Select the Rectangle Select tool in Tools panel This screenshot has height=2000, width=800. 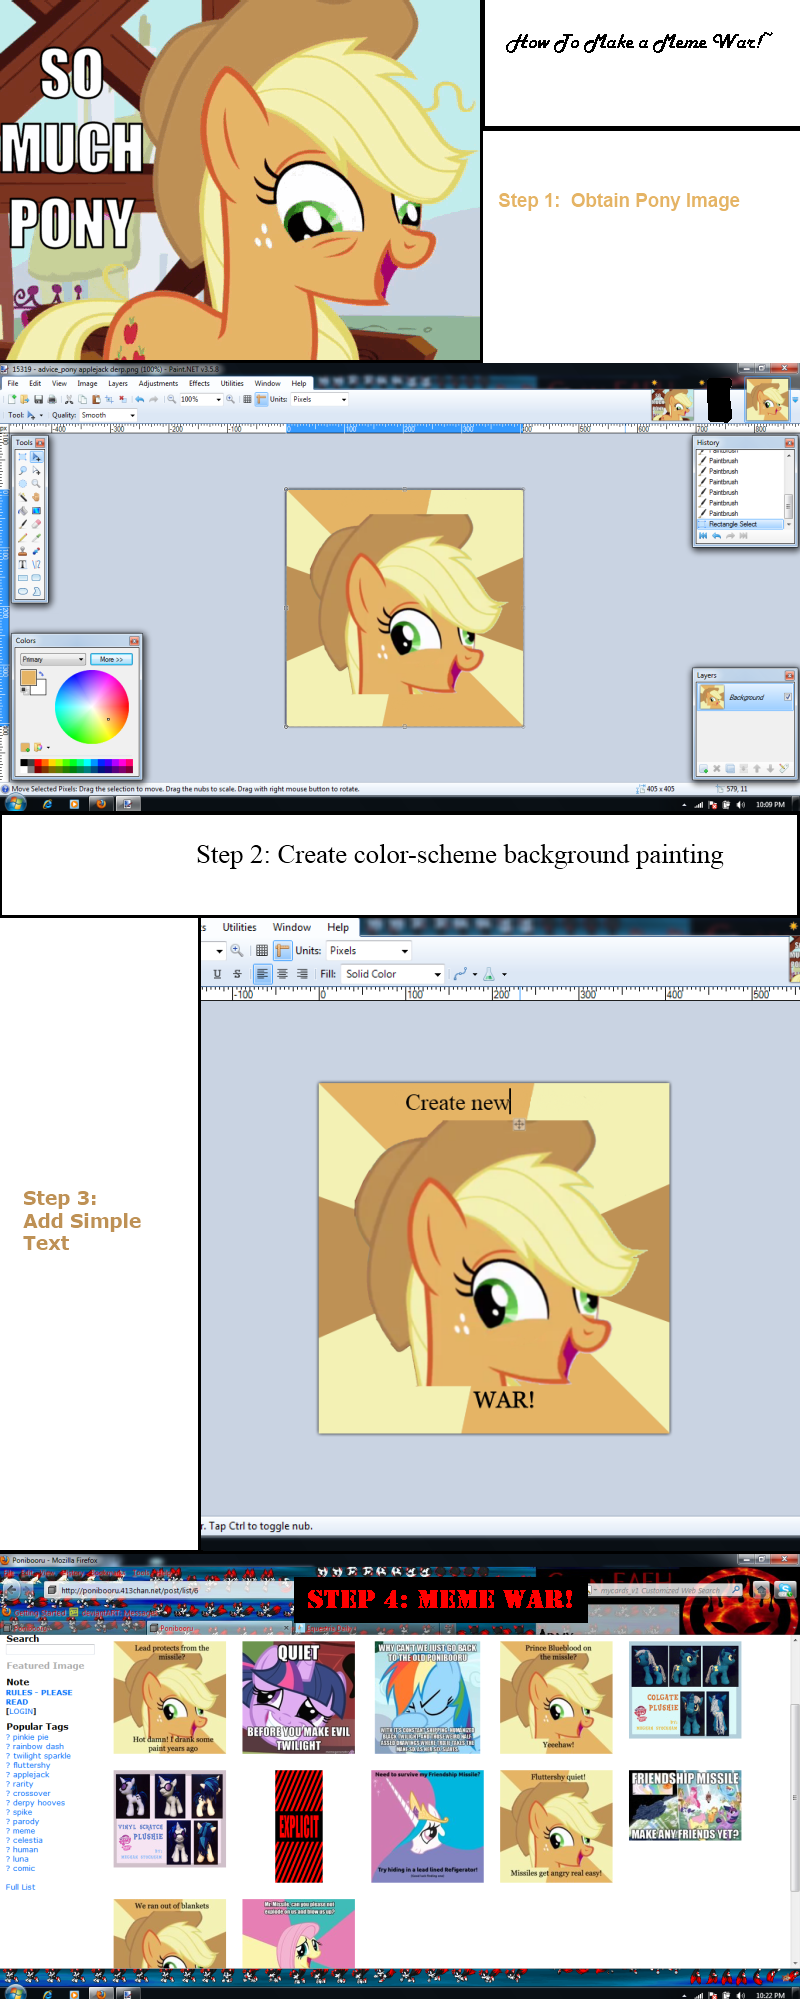click(23, 457)
